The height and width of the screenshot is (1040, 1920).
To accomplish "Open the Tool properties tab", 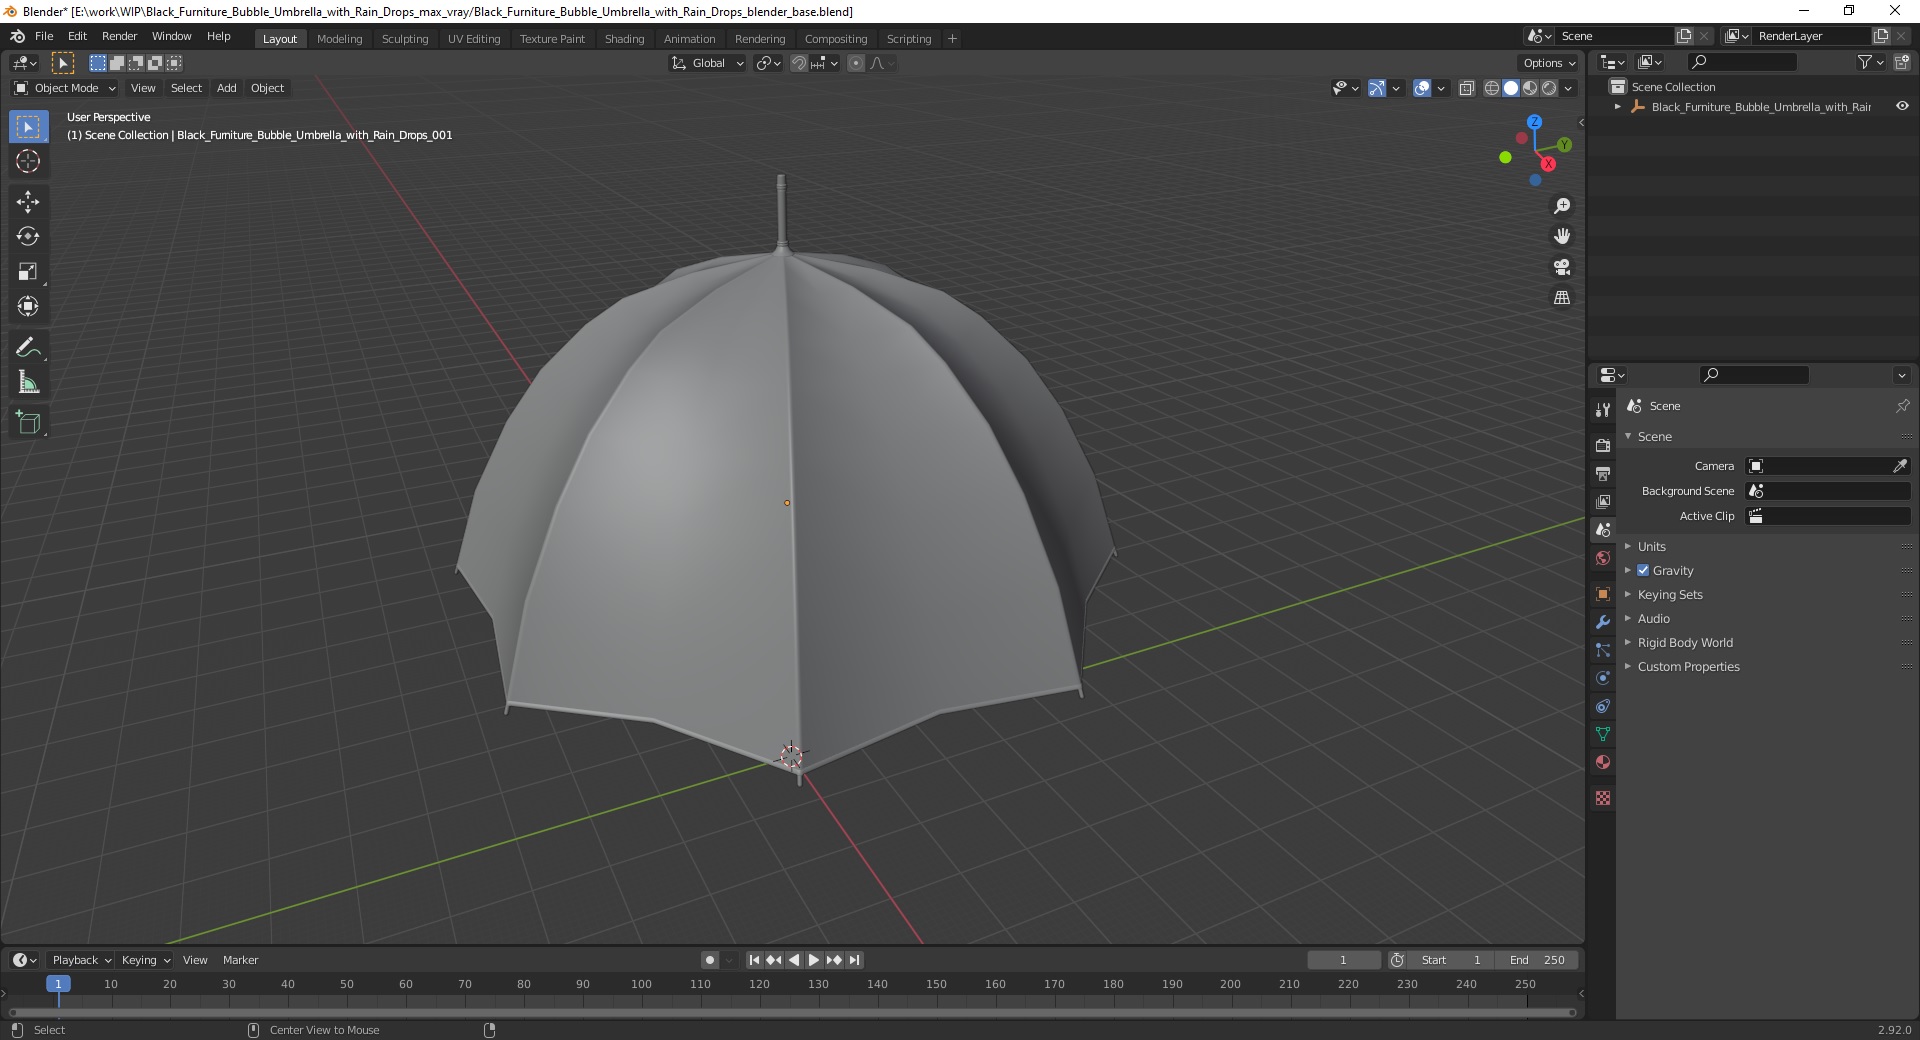I will [x=1603, y=410].
